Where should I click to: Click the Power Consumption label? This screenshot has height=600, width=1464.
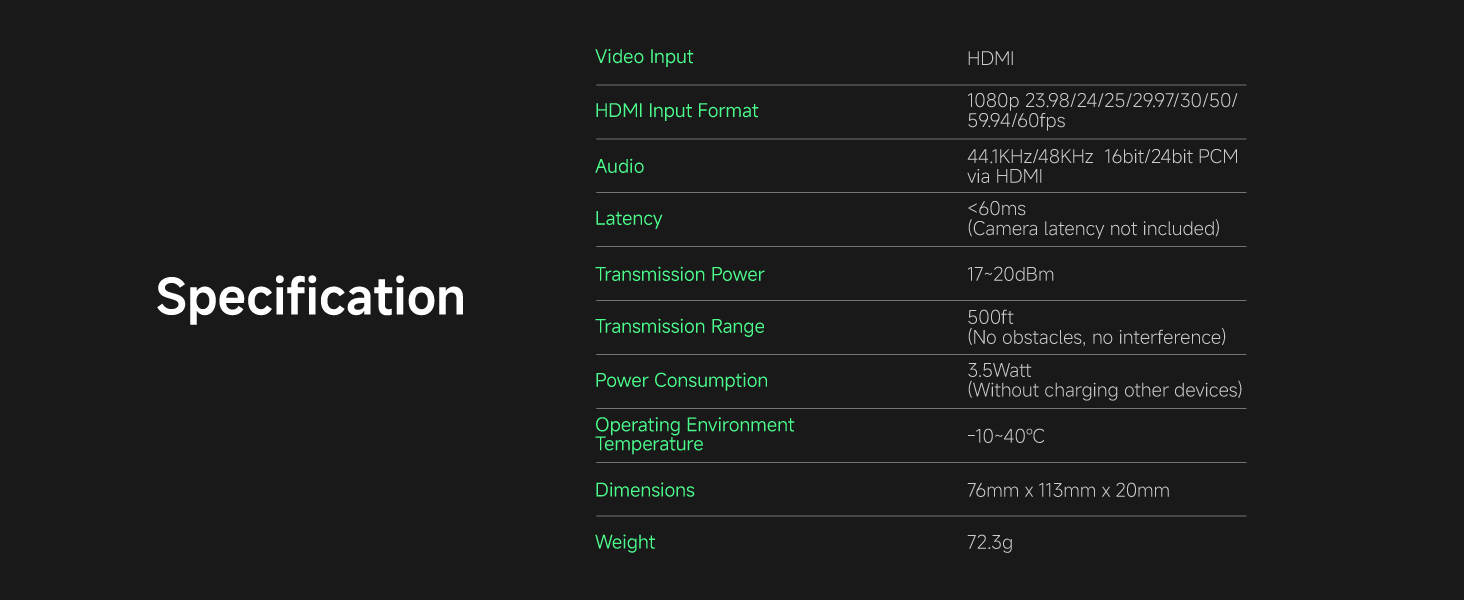[x=681, y=380]
